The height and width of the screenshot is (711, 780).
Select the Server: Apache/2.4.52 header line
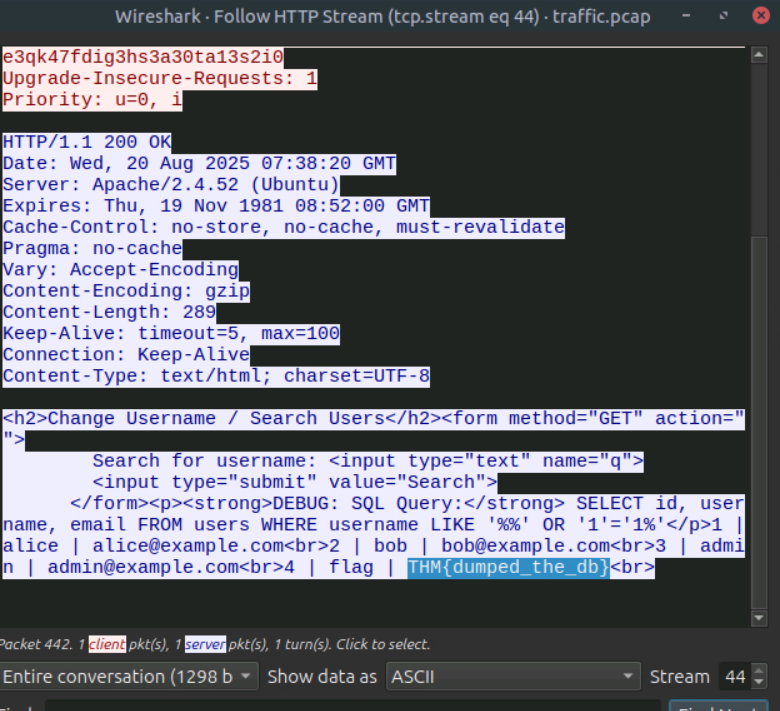(x=170, y=185)
